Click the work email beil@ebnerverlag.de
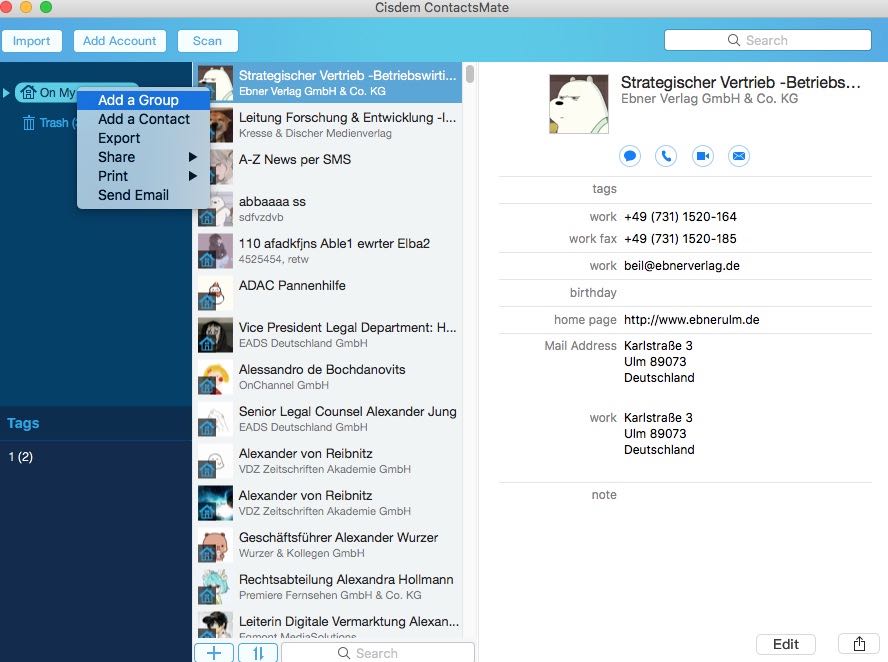Screen dimensions: 888x662 pyautogui.click(x=682, y=266)
